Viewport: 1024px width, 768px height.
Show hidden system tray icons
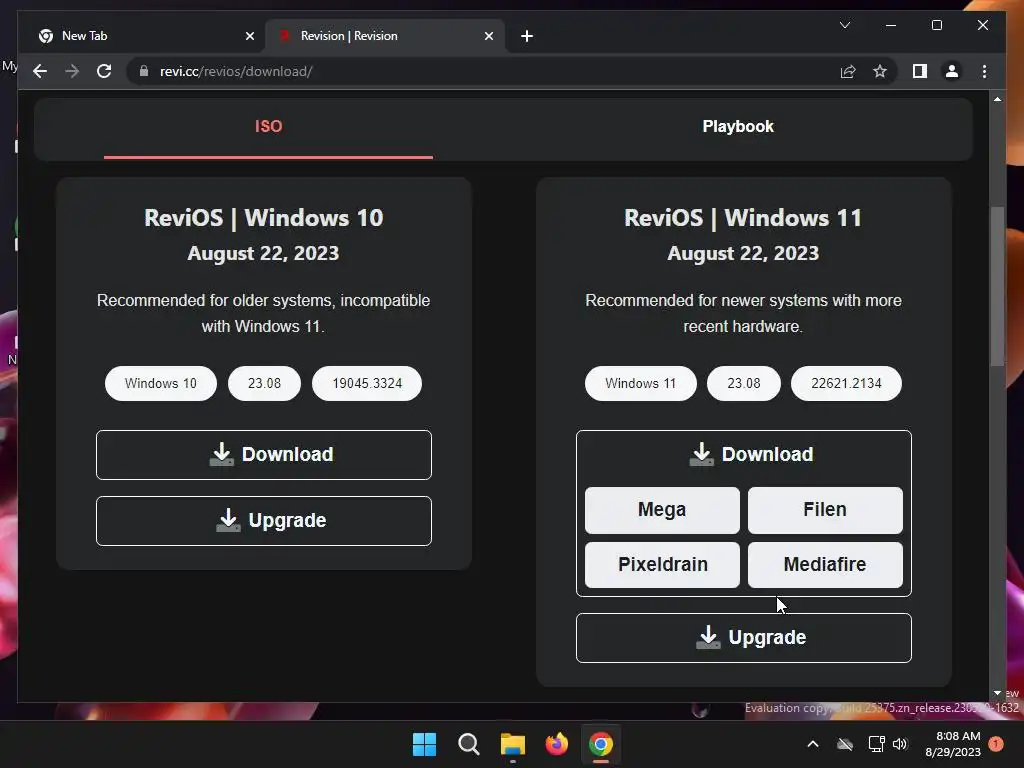click(813, 744)
